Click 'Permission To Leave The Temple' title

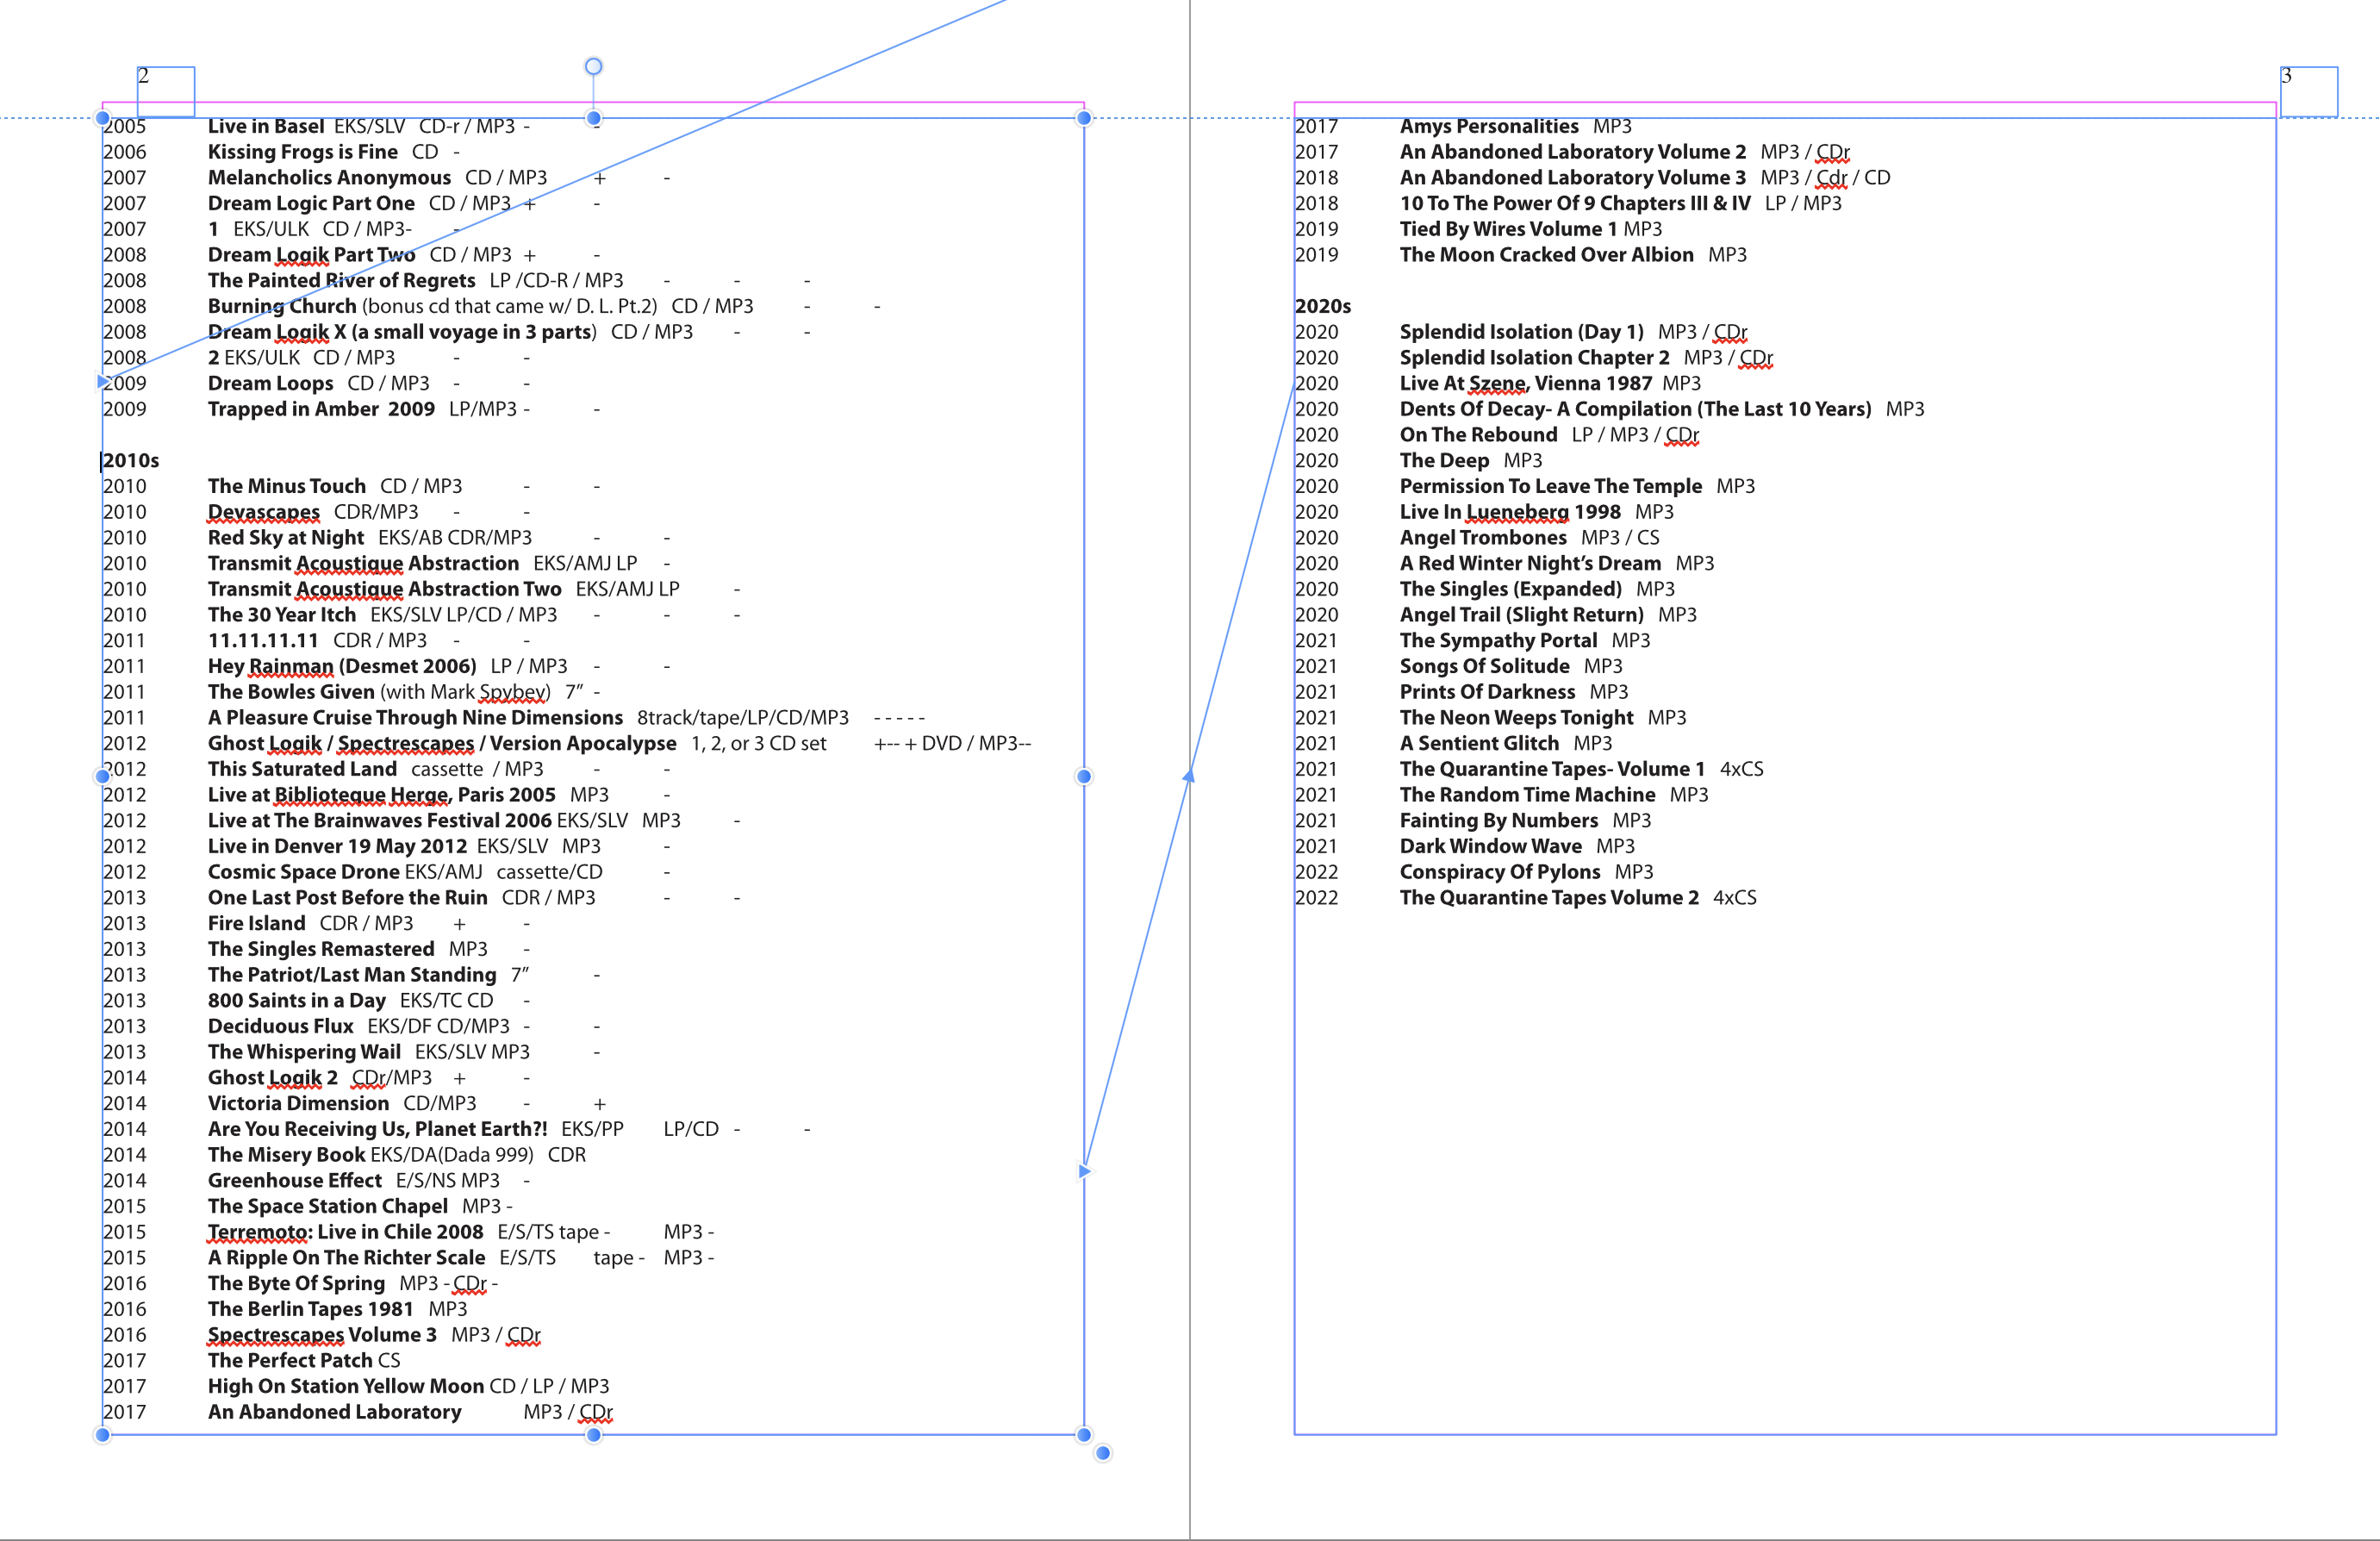click(1551, 486)
